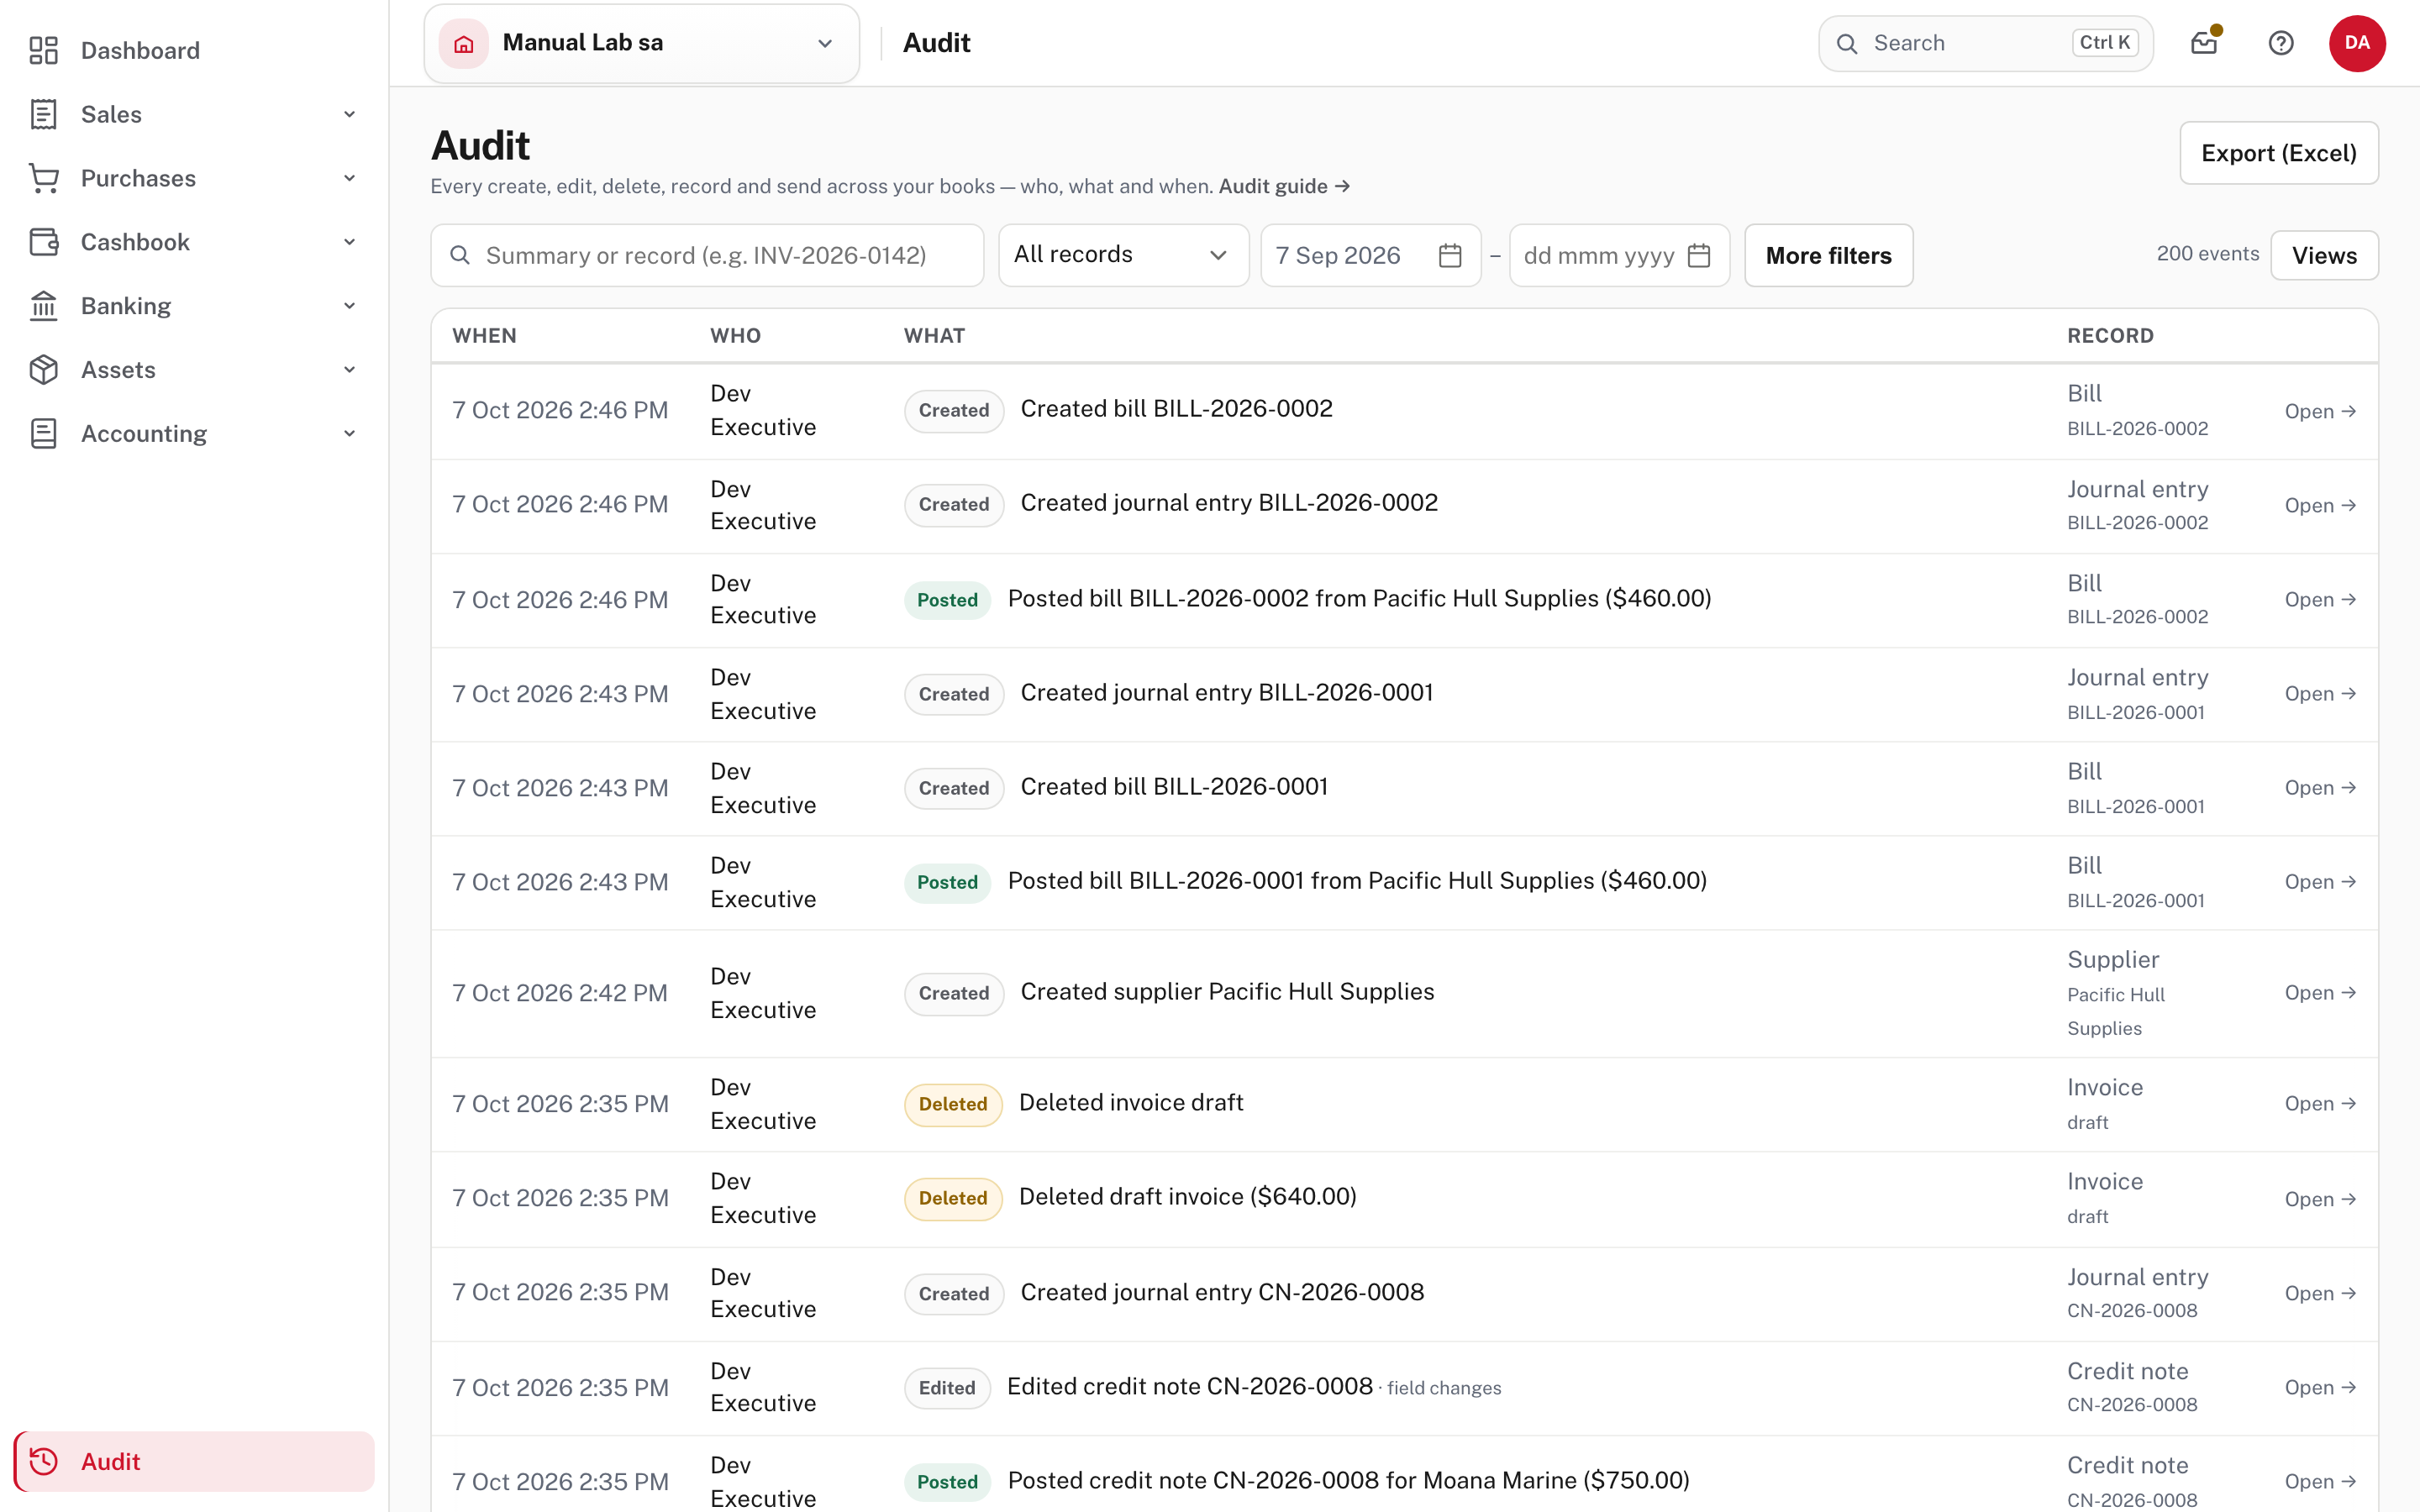
Task: Focus the Summary or record search field
Action: 707,255
